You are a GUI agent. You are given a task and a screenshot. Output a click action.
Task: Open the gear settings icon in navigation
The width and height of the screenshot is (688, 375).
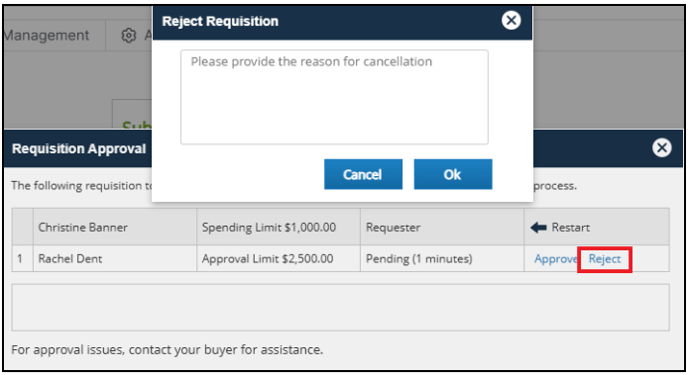(129, 35)
